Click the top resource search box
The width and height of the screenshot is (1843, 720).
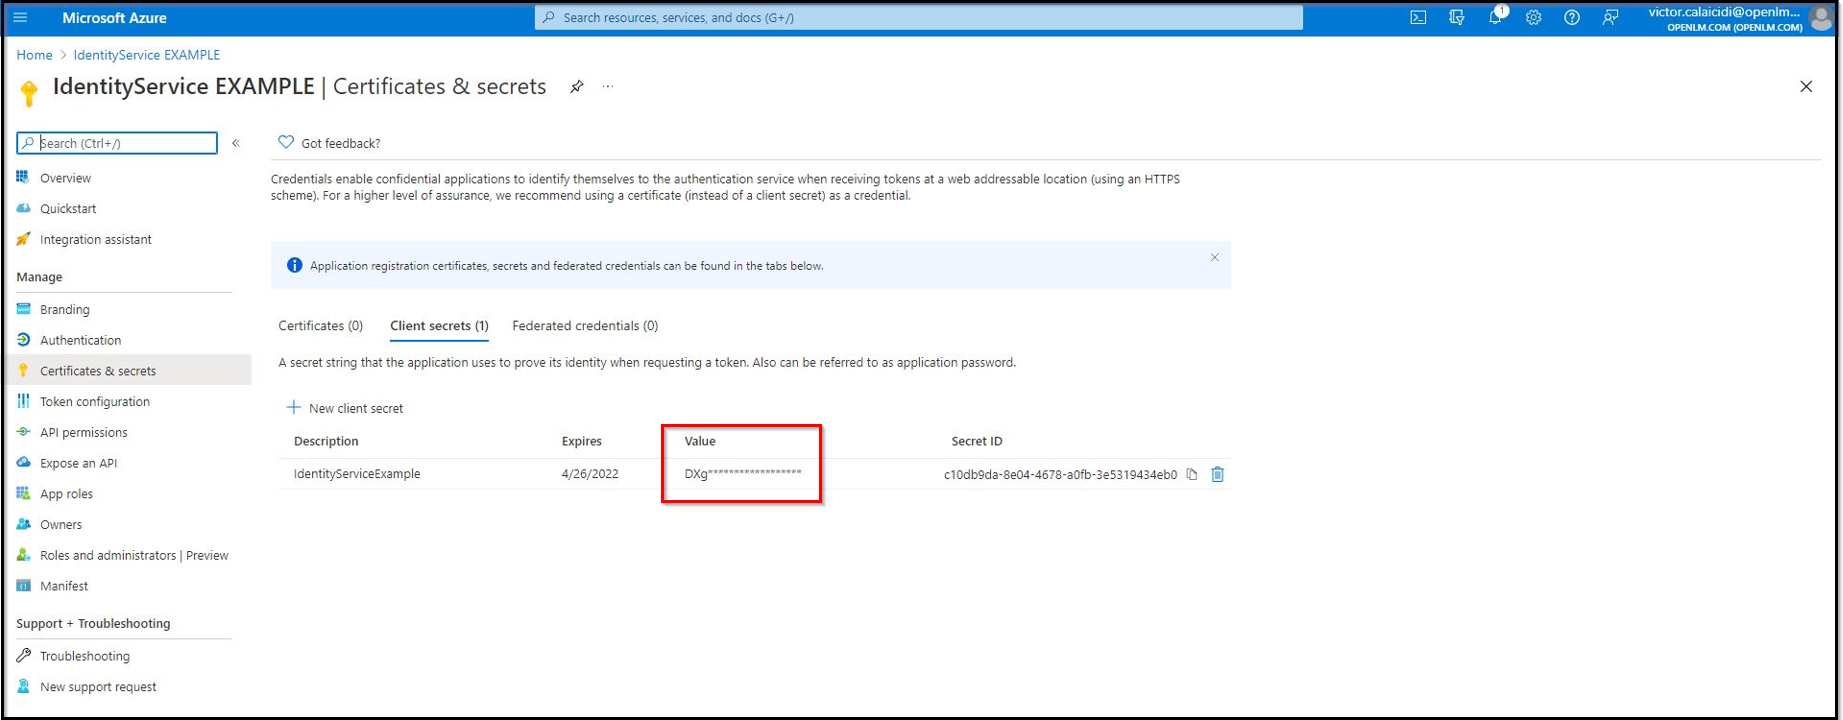click(x=920, y=18)
